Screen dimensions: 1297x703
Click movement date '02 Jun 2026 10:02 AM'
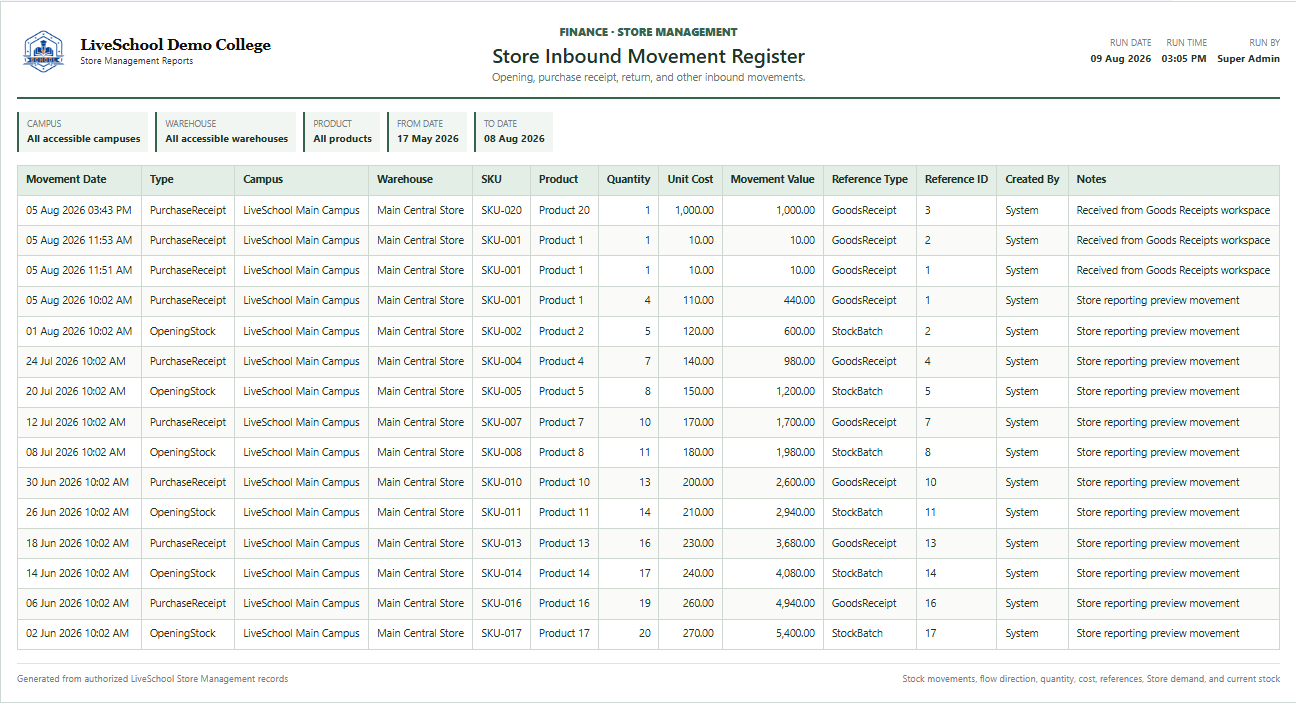[x=77, y=634]
